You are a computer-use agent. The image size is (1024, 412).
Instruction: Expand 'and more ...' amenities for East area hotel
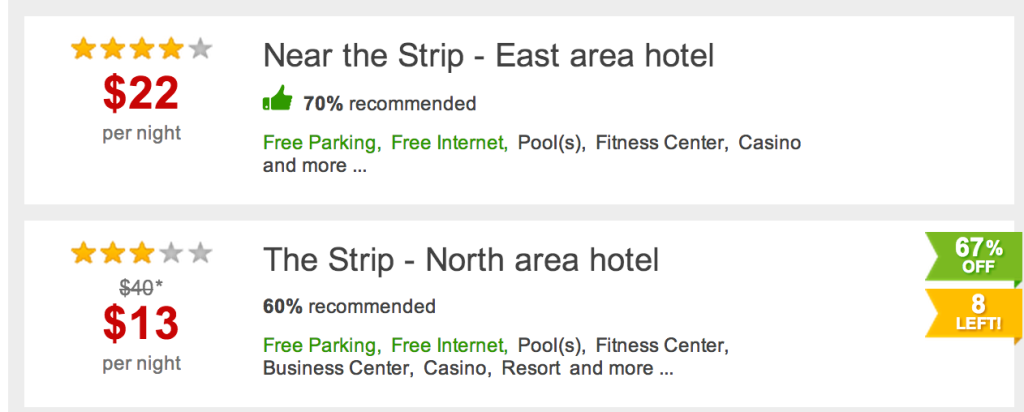[314, 166]
